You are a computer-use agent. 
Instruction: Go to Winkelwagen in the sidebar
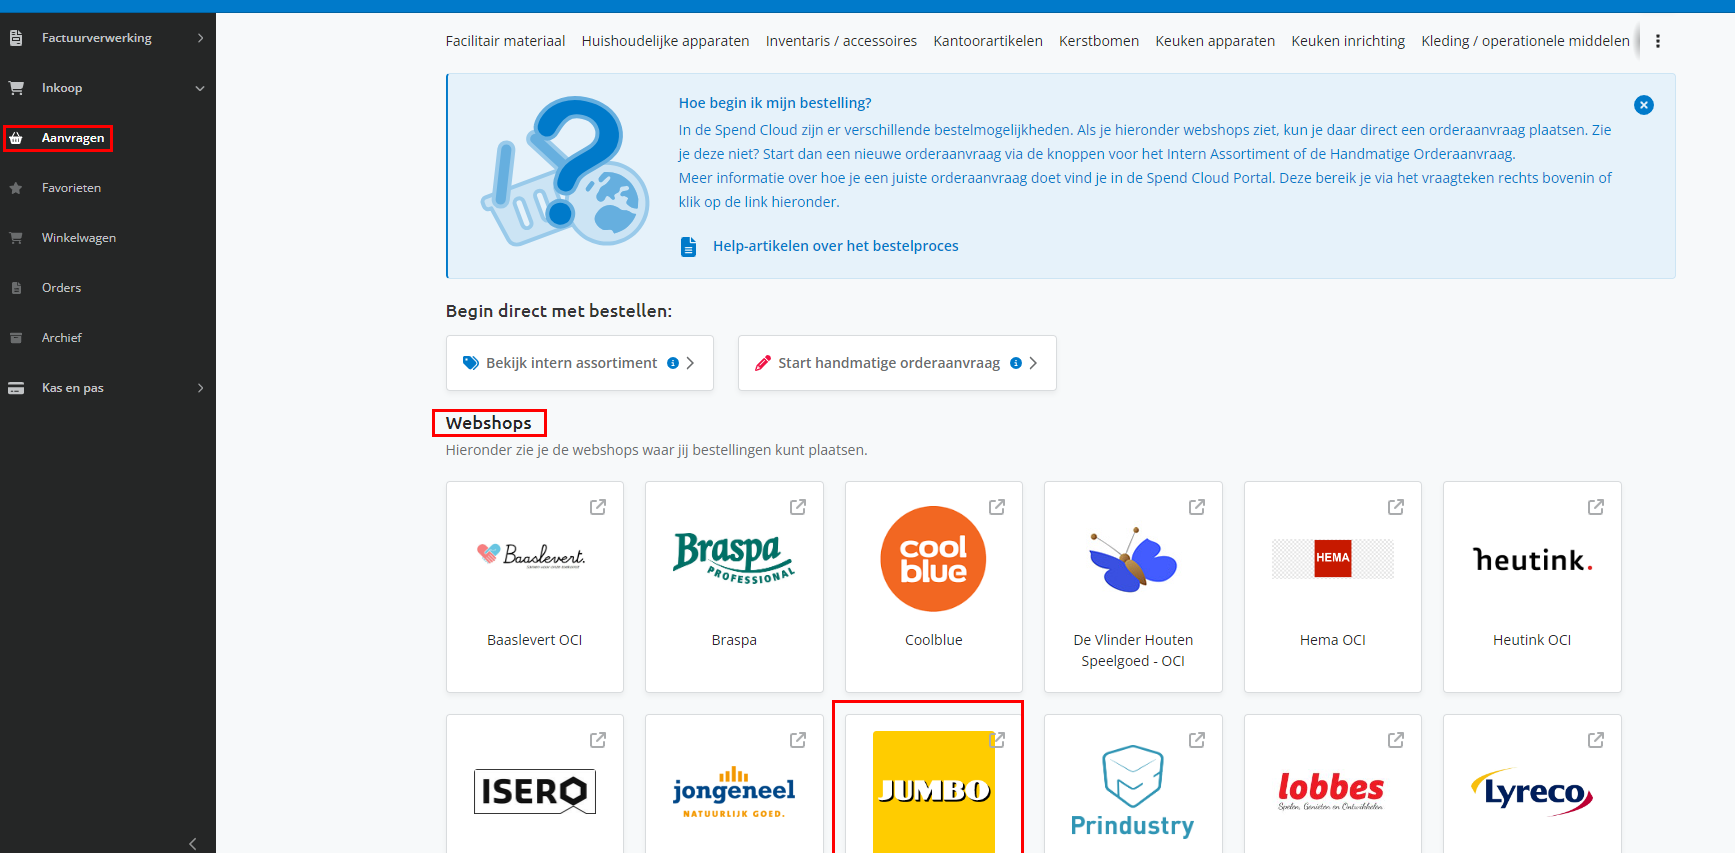(79, 238)
